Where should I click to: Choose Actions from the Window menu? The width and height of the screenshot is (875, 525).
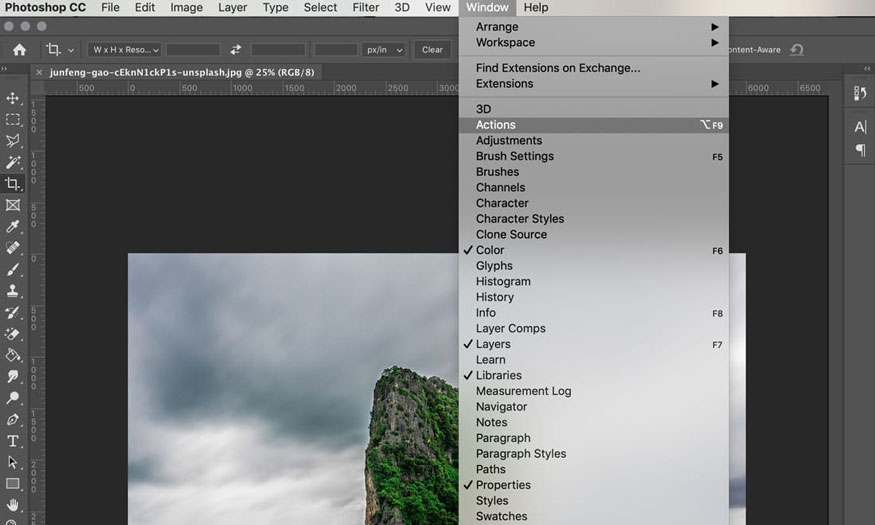click(x=496, y=125)
